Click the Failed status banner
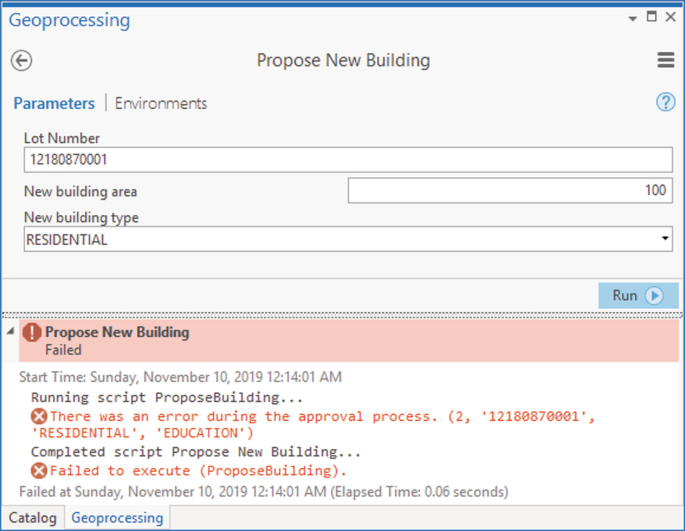This screenshot has width=685, height=531. tap(349, 340)
